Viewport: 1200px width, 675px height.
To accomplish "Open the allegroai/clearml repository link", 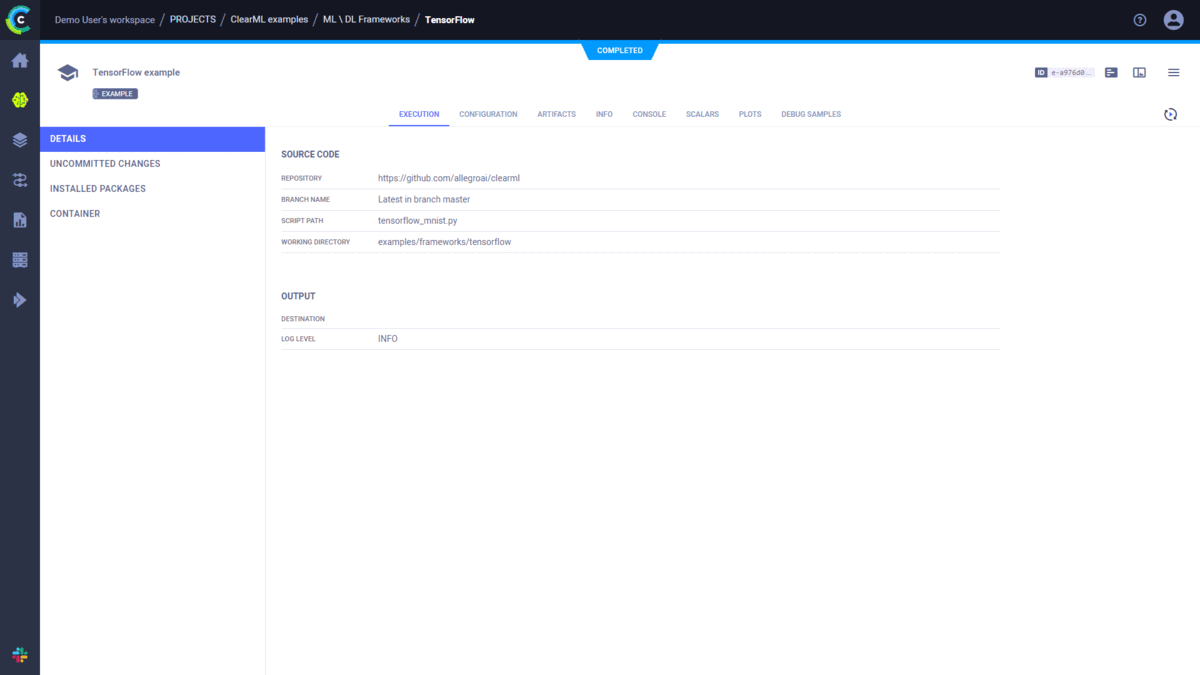I will pyautogui.click(x=448, y=177).
